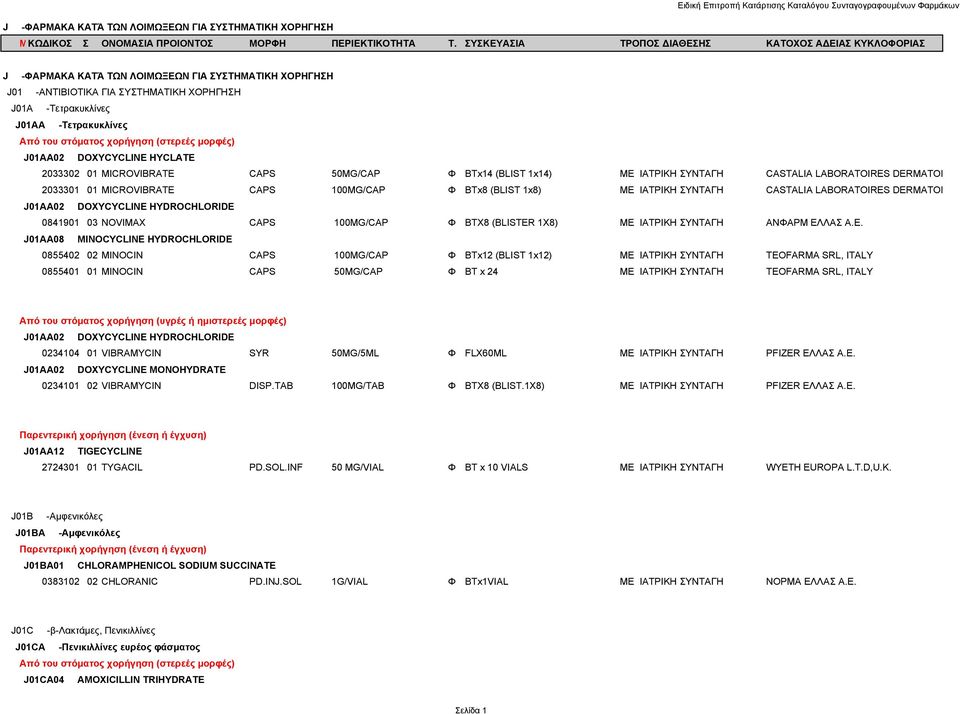The width and height of the screenshot is (960, 714).
Task: Click the Φ symbol in CHLORANIC row
Action: coord(452,582)
